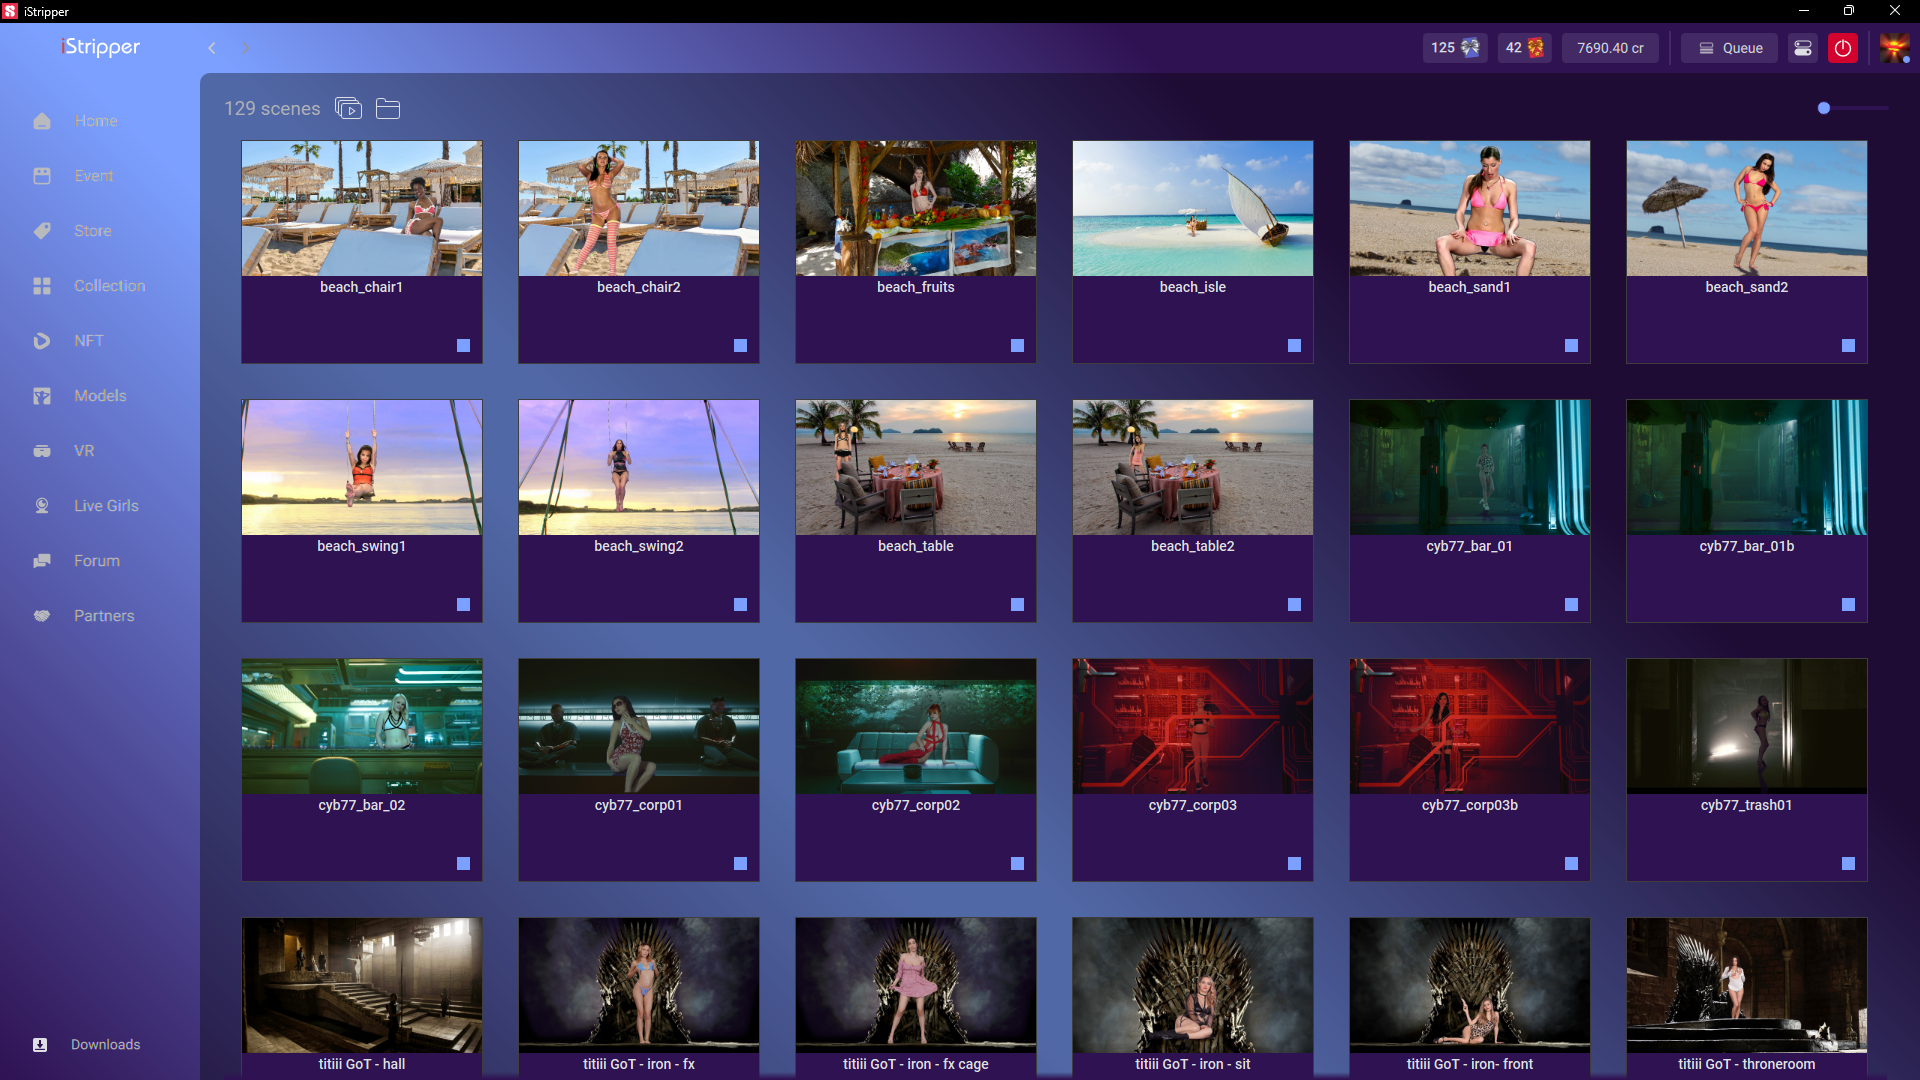
Task: Adjust the thumbnail size slider
Action: (x=1824, y=108)
